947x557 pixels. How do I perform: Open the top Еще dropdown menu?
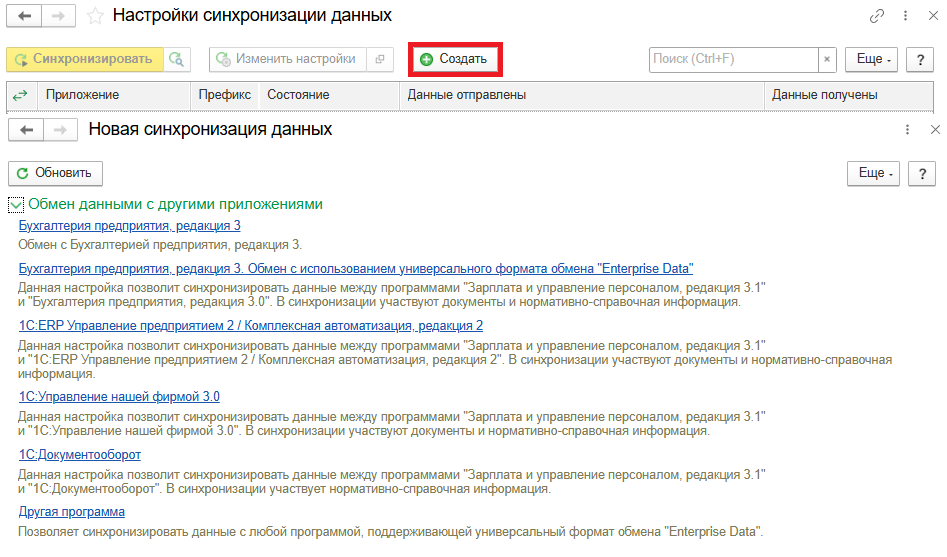pos(871,59)
